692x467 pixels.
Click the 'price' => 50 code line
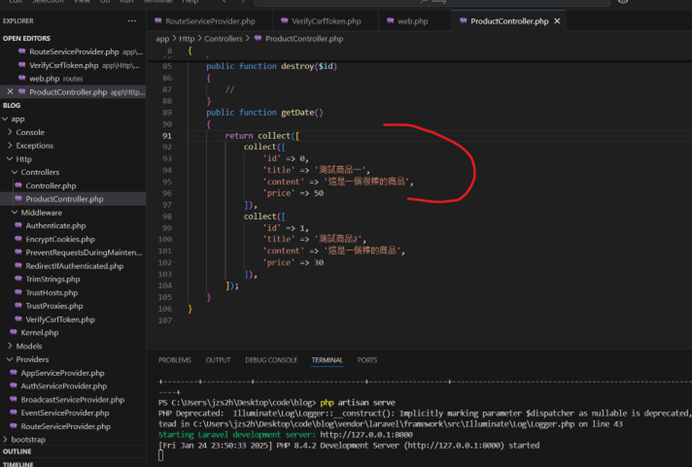pos(293,193)
